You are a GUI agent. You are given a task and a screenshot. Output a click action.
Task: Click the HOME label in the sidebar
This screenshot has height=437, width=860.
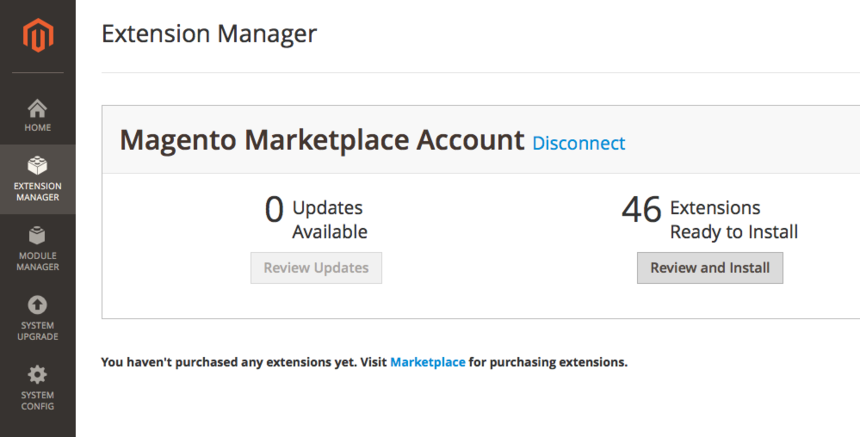click(37, 128)
